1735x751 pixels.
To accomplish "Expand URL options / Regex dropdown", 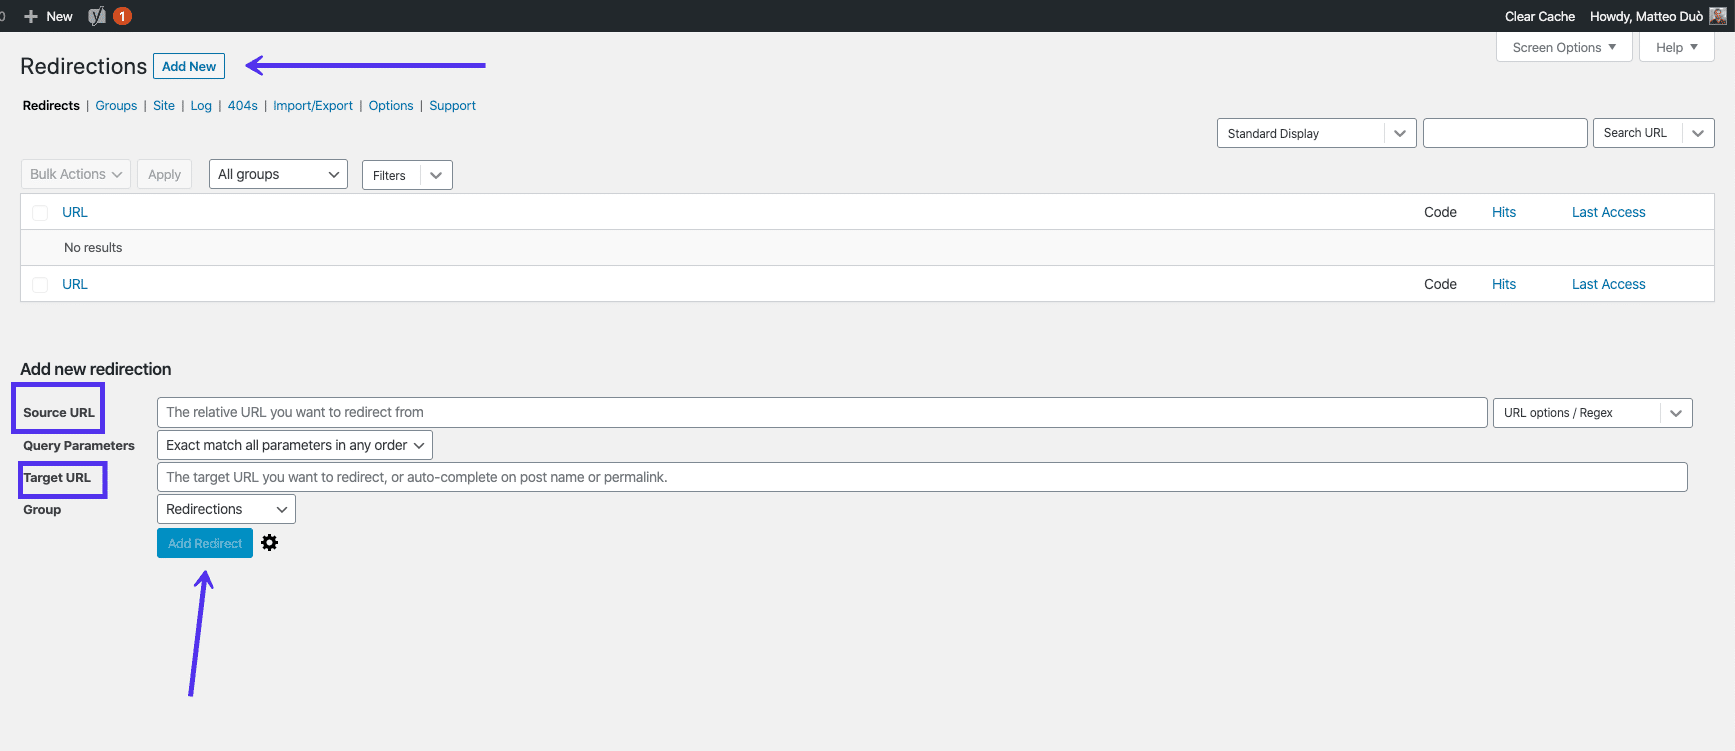I will click(x=1592, y=413).
